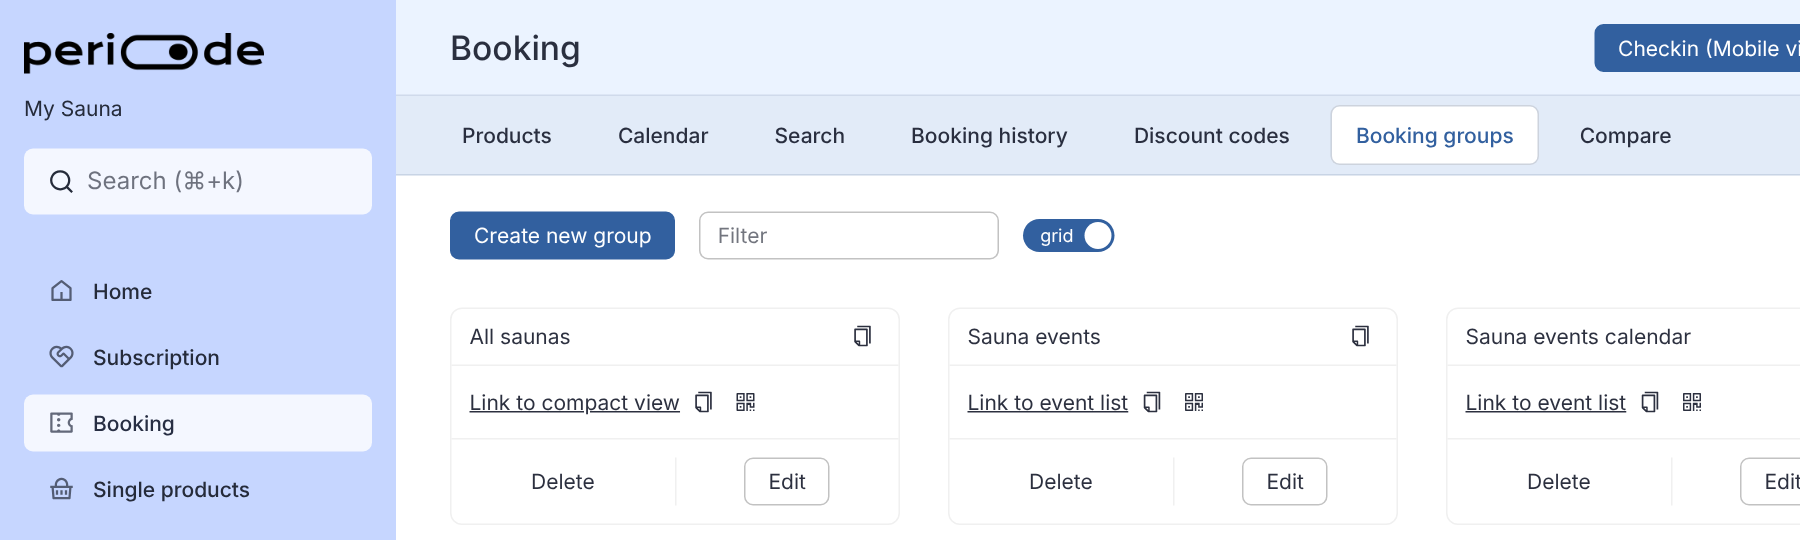Screen dimensions: 1800x540
Task: Copy the event list link in Sauna events card
Action: (x=1152, y=402)
